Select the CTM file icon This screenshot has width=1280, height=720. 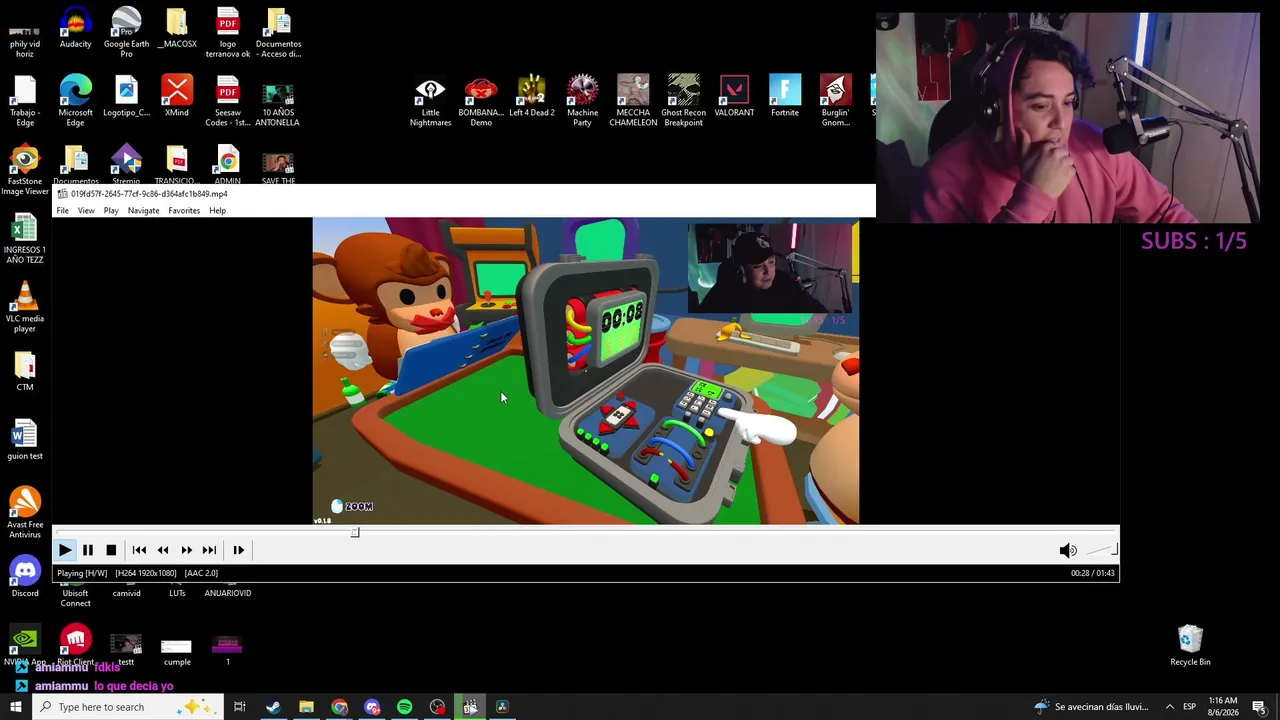[x=25, y=371]
